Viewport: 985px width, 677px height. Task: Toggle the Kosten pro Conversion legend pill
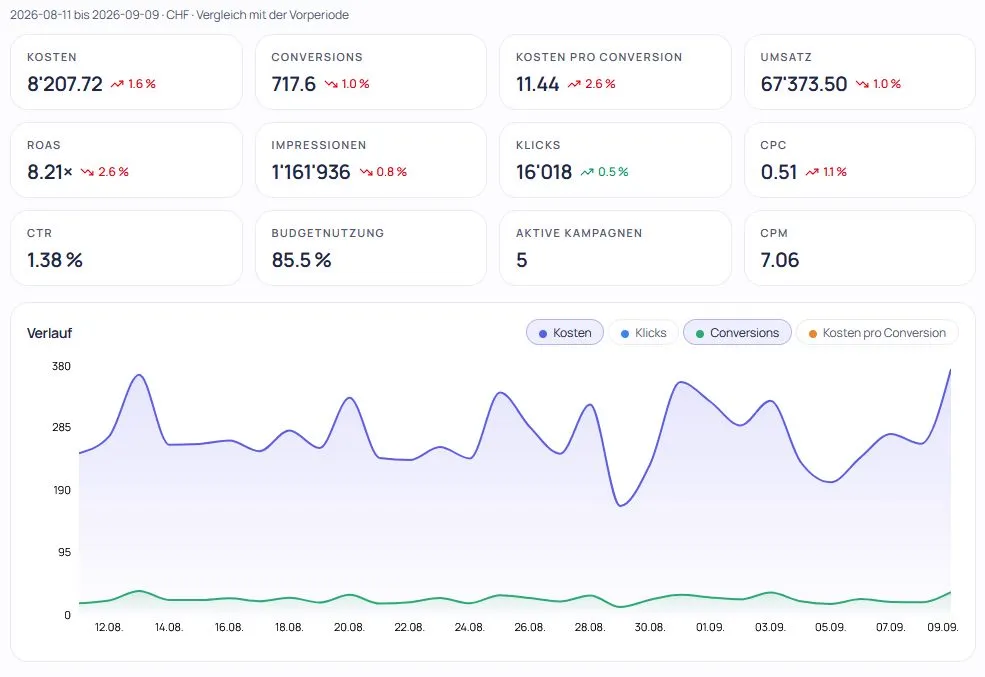[x=877, y=333]
